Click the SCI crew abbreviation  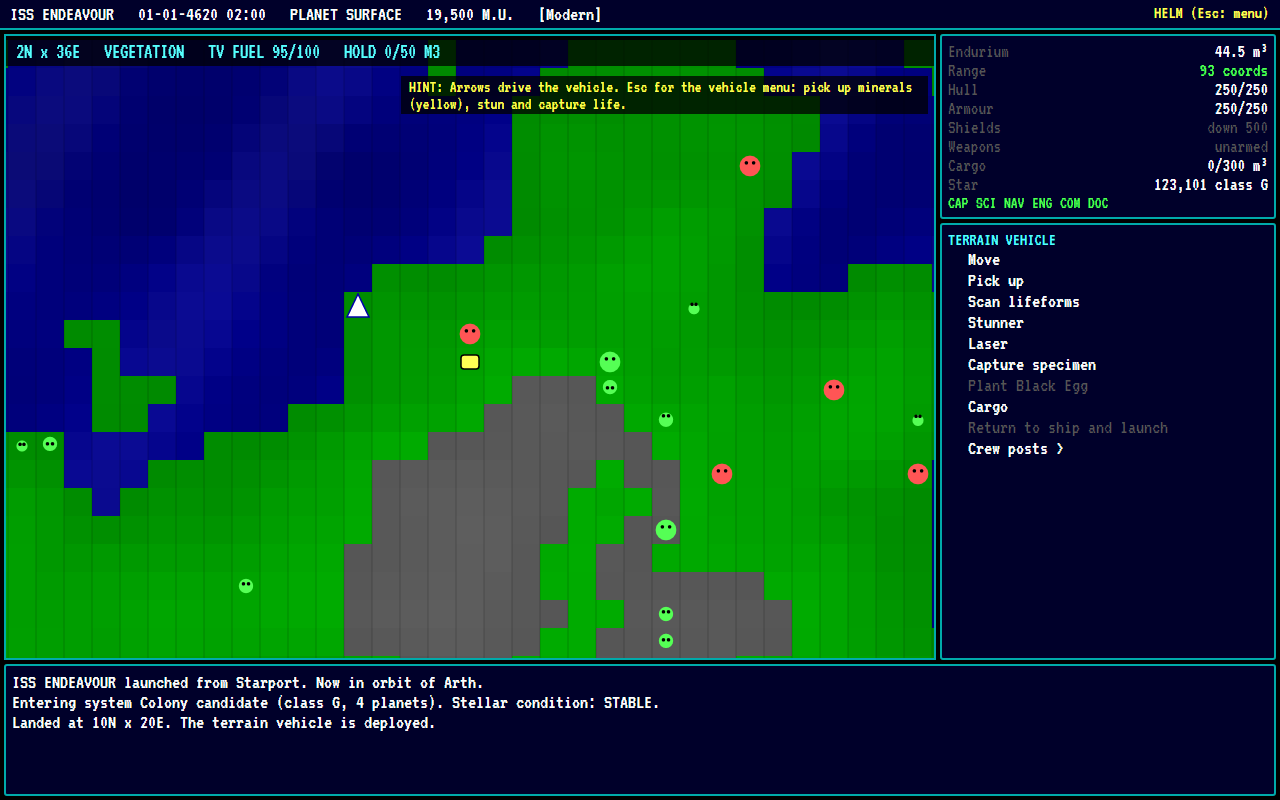click(986, 204)
